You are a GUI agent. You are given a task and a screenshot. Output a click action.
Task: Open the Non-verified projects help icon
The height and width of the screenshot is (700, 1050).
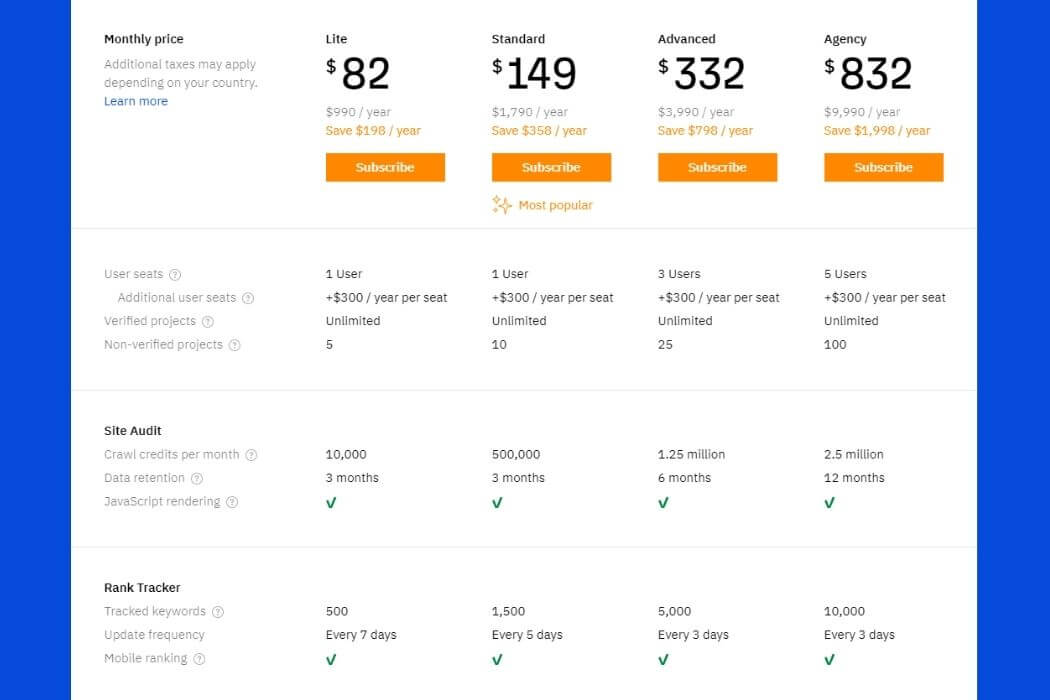[x=234, y=345]
